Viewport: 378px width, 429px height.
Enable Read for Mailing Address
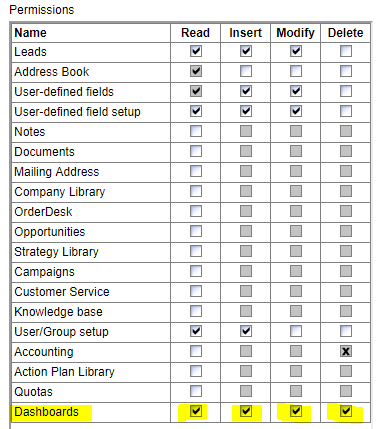click(196, 171)
